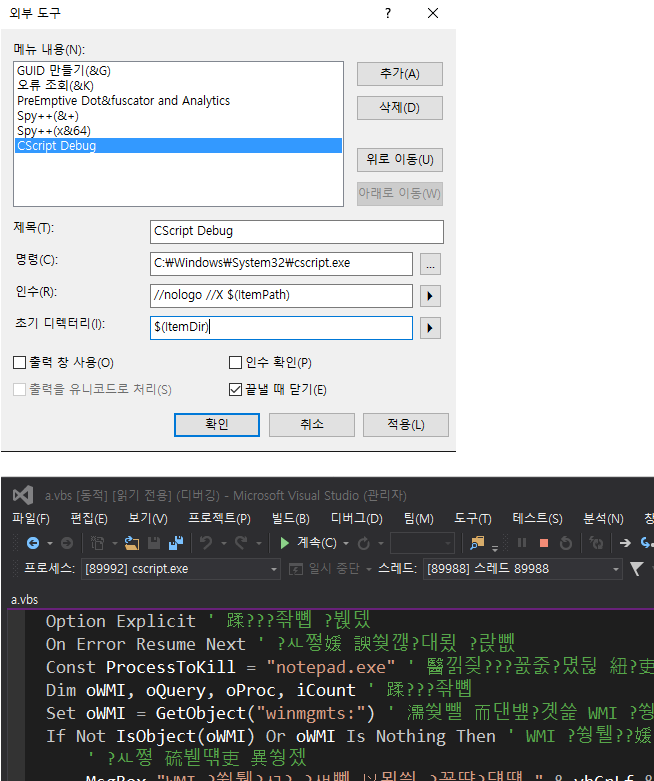Click the Redo toolbar icon
The width and height of the screenshot is (654, 781).
point(241,543)
